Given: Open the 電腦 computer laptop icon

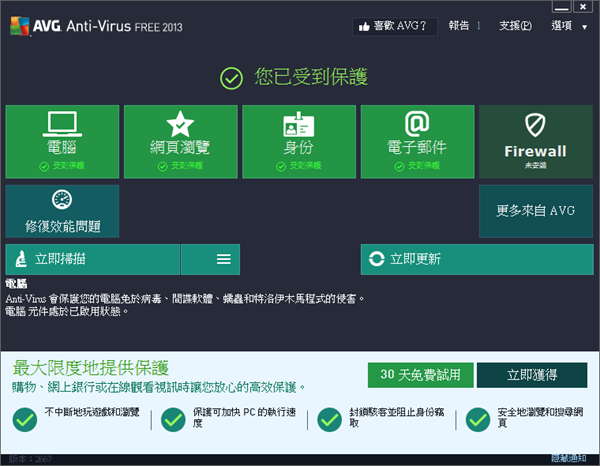Looking at the screenshot, I should click(x=62, y=124).
